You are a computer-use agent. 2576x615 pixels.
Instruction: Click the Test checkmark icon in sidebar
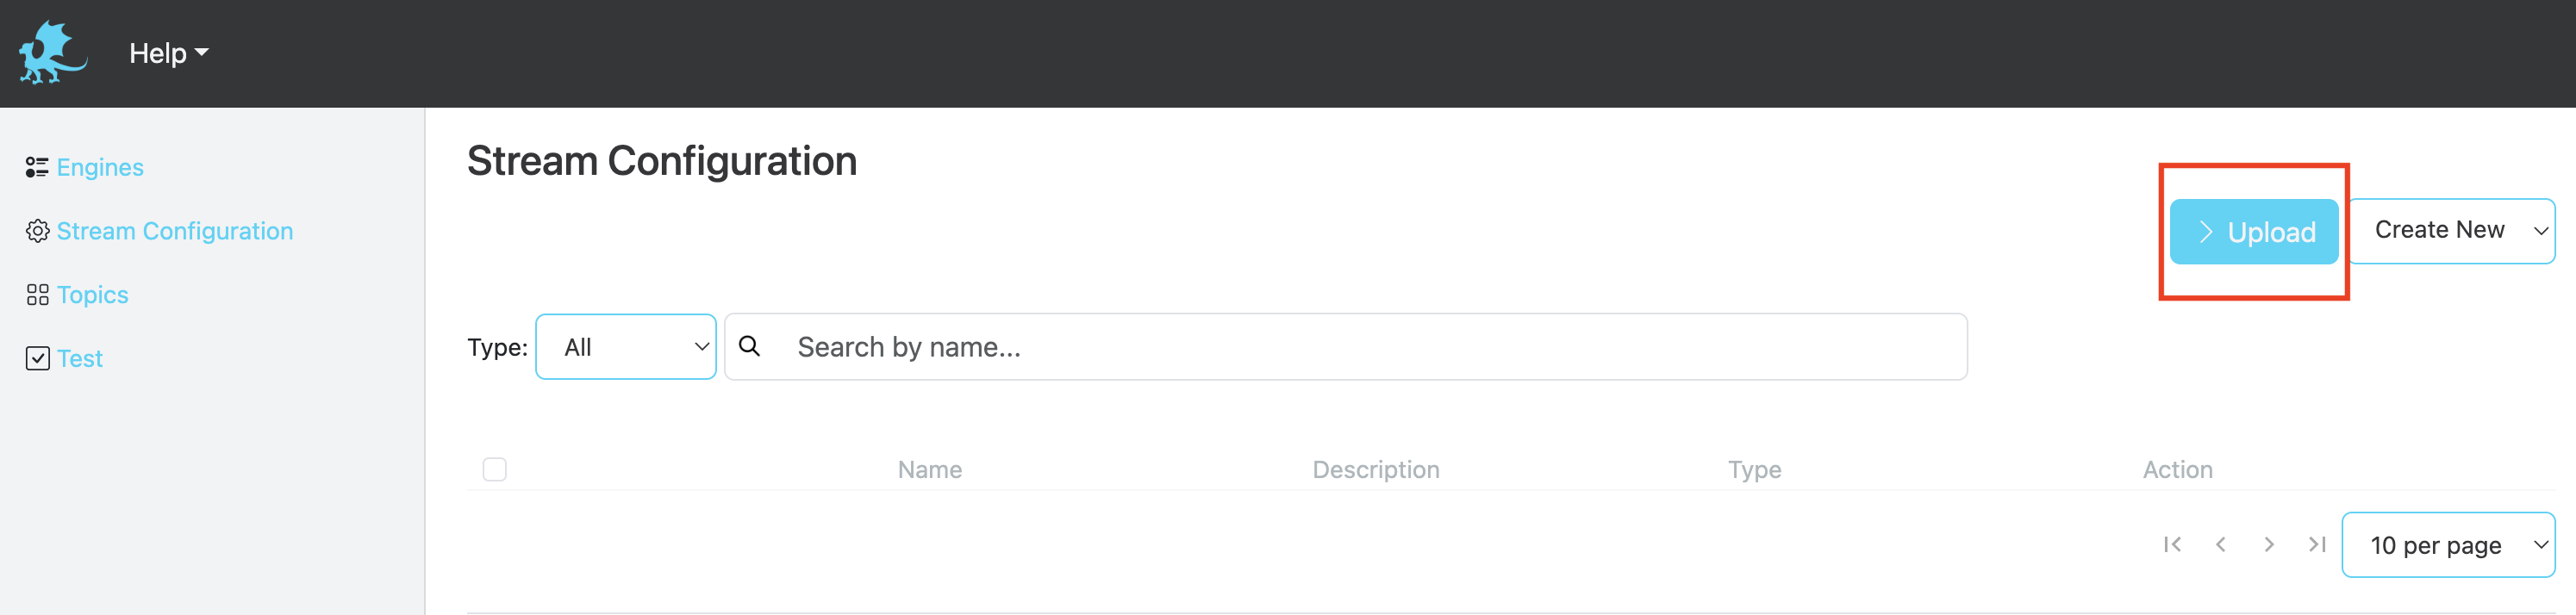pyautogui.click(x=37, y=358)
